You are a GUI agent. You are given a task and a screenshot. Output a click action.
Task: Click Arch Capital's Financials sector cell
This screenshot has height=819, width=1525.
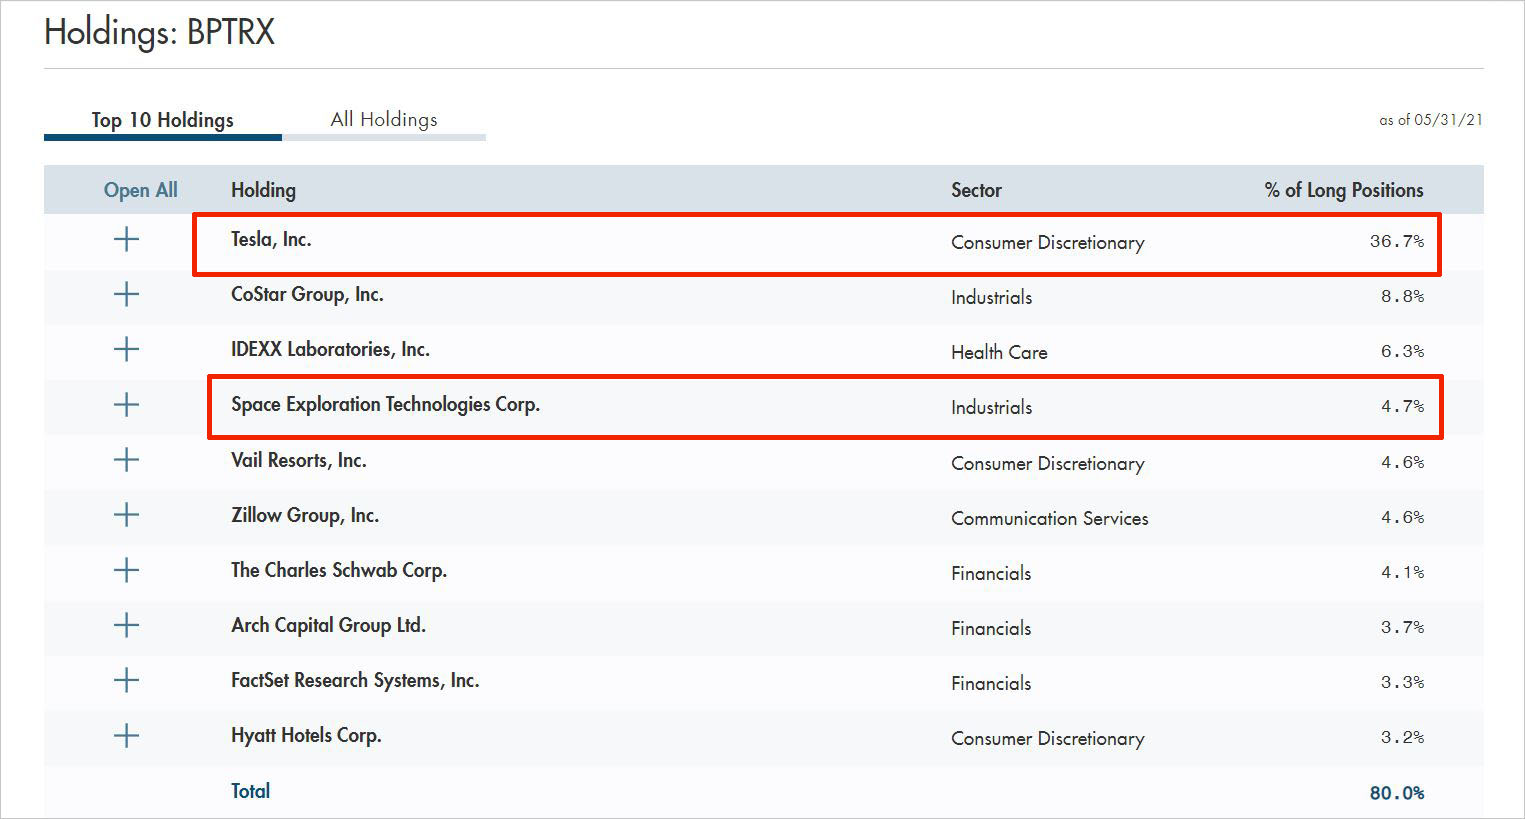991,628
